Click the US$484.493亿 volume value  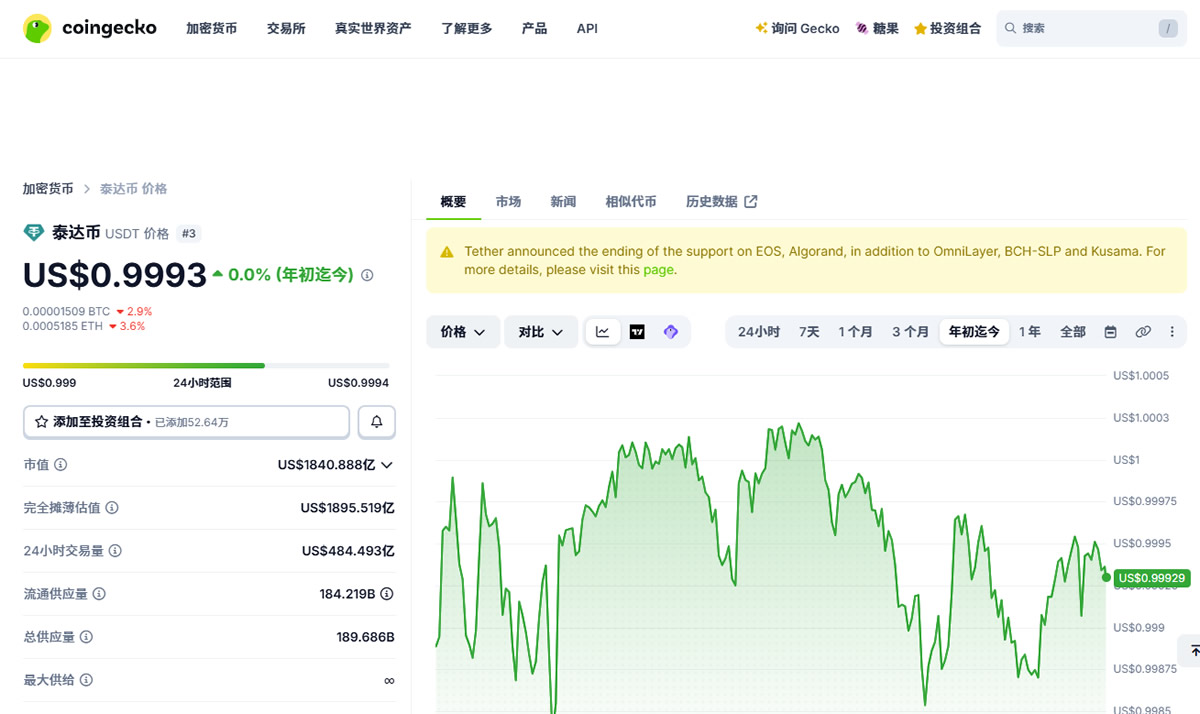click(x=349, y=551)
